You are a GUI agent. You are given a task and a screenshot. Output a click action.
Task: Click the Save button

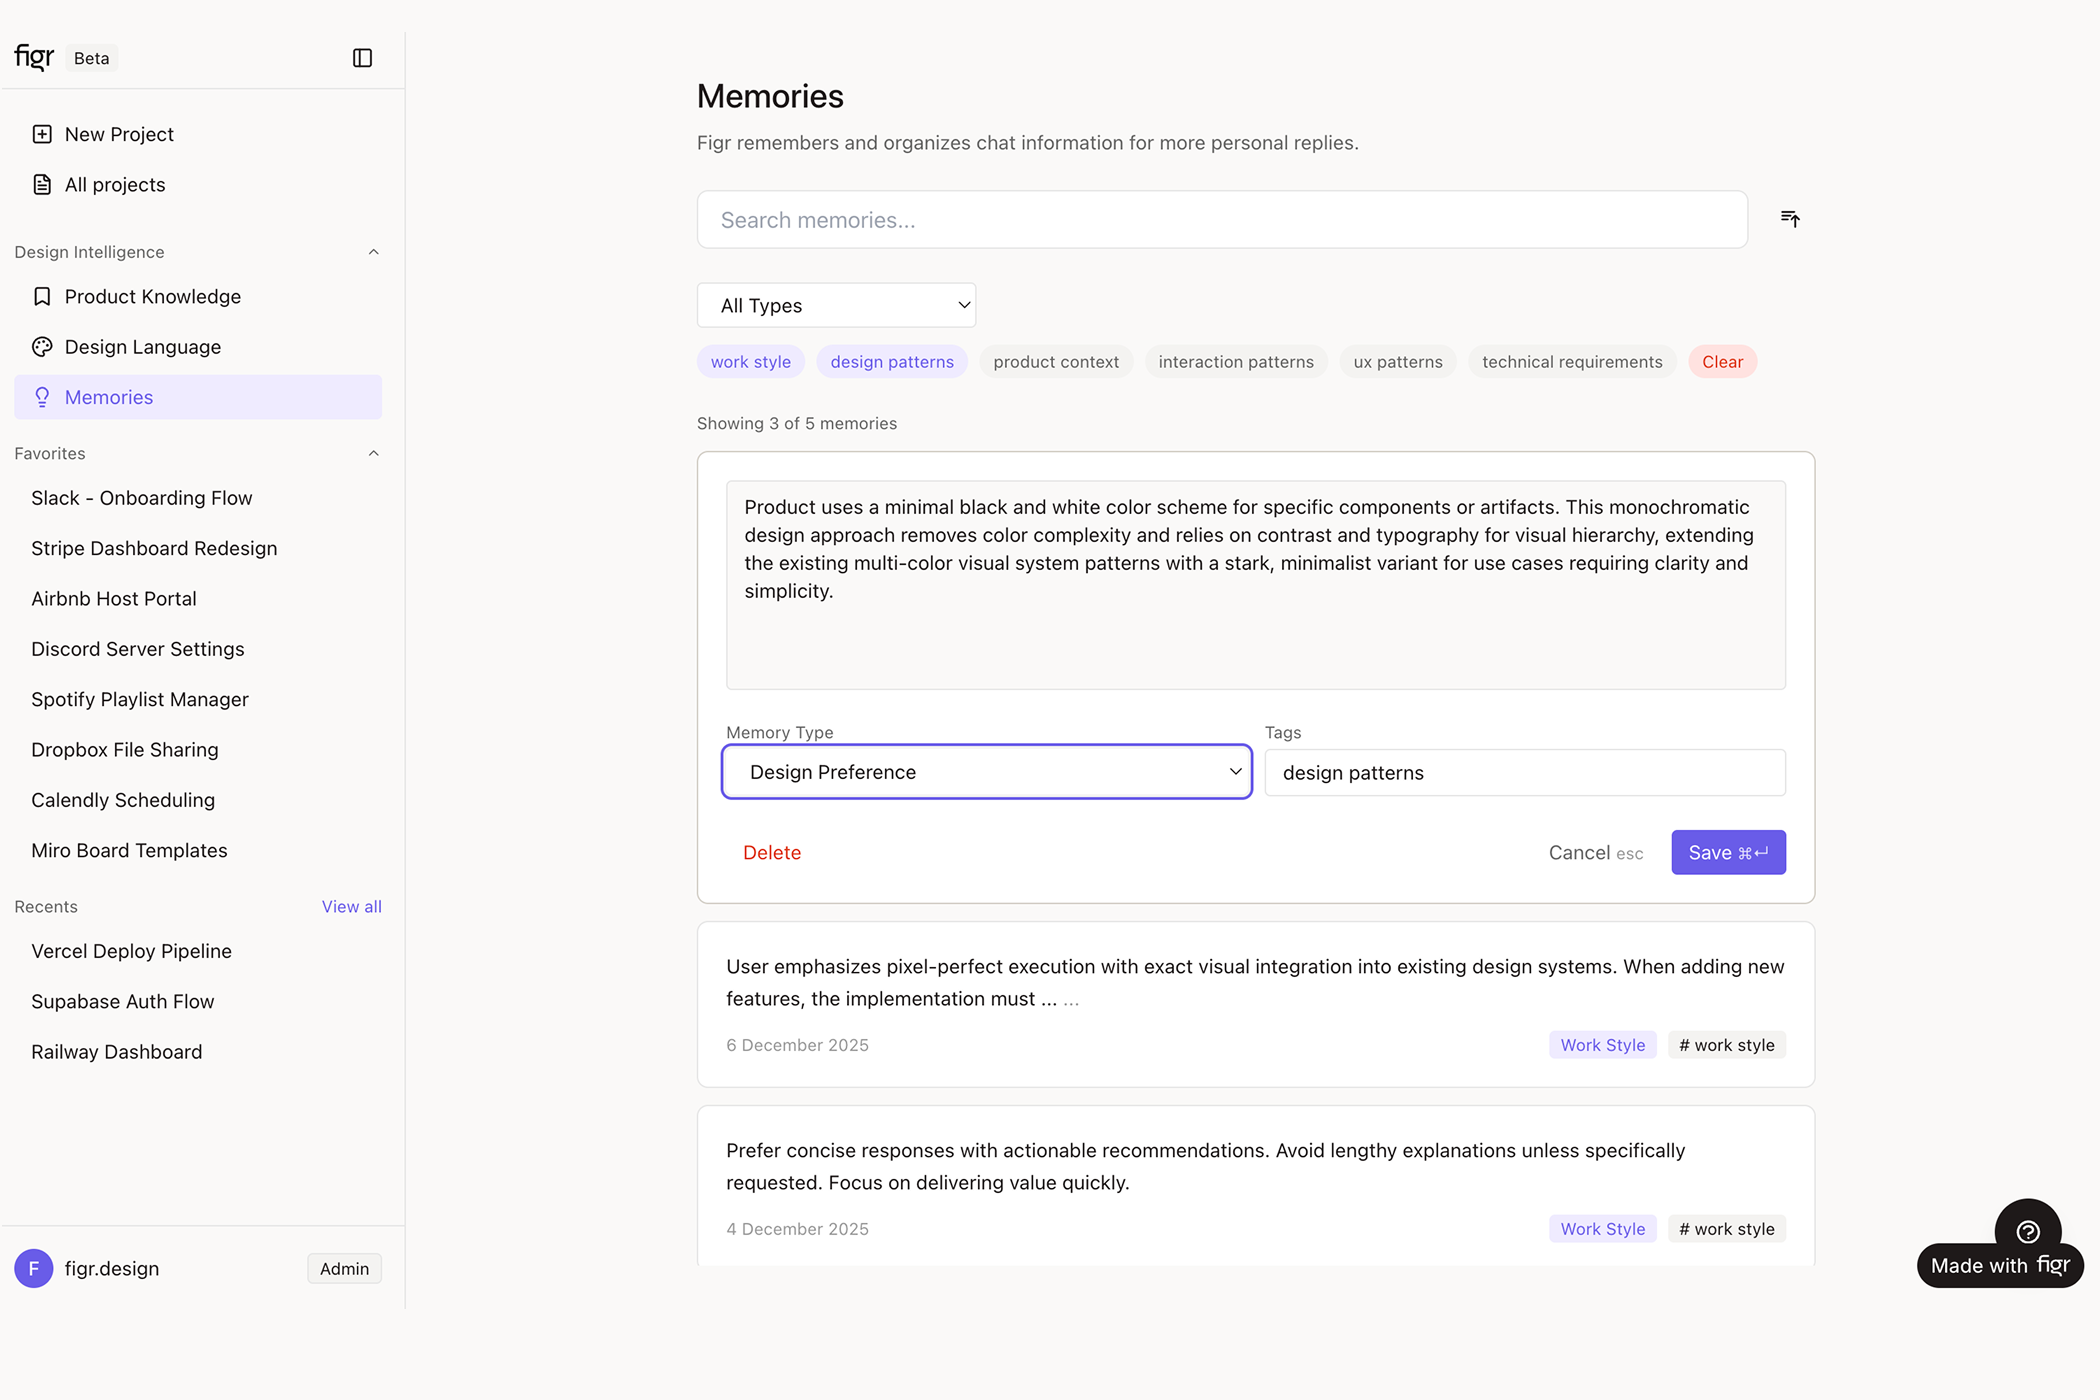click(1727, 853)
